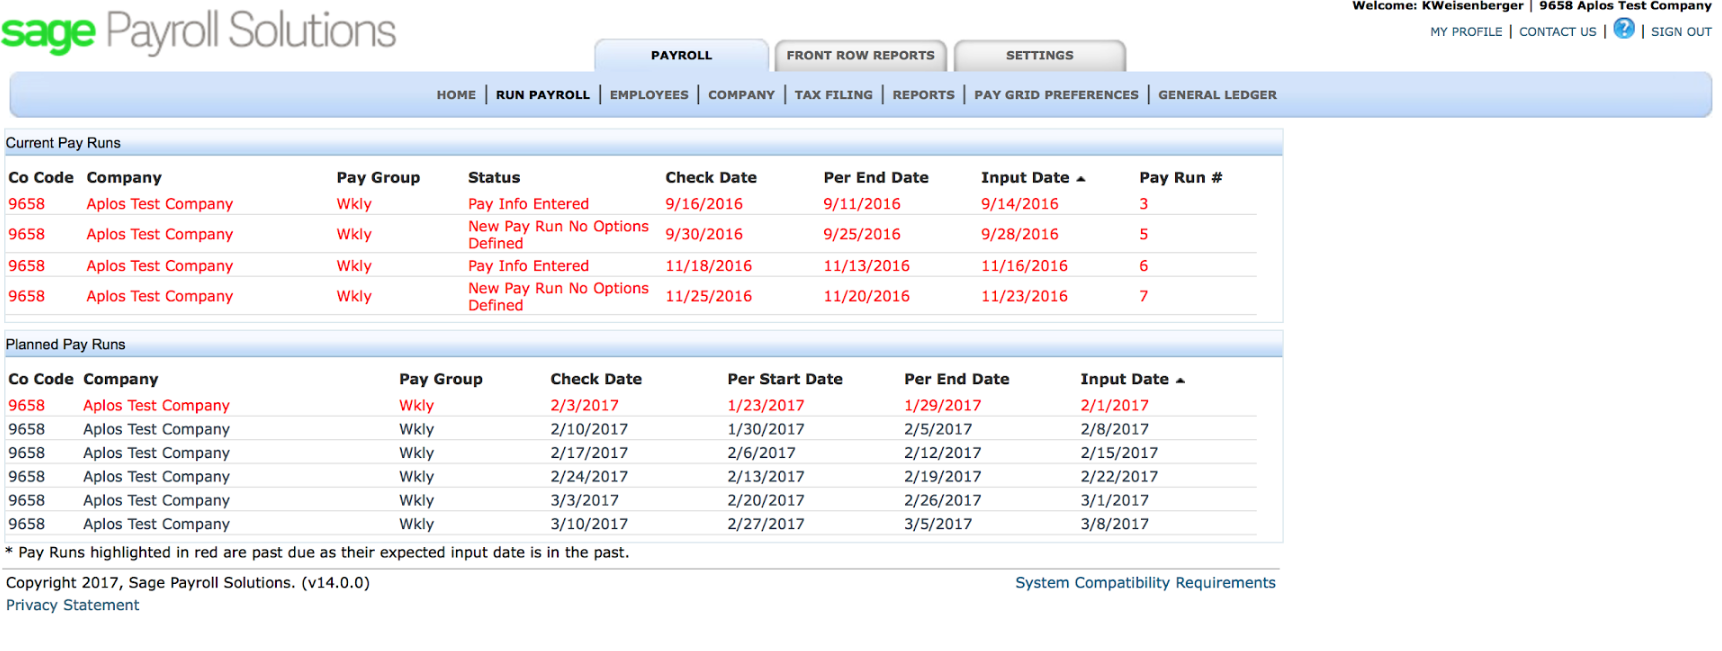The width and height of the screenshot is (1722, 651).
Task: Click Per End Date 9/25/2016
Action: [862, 234]
